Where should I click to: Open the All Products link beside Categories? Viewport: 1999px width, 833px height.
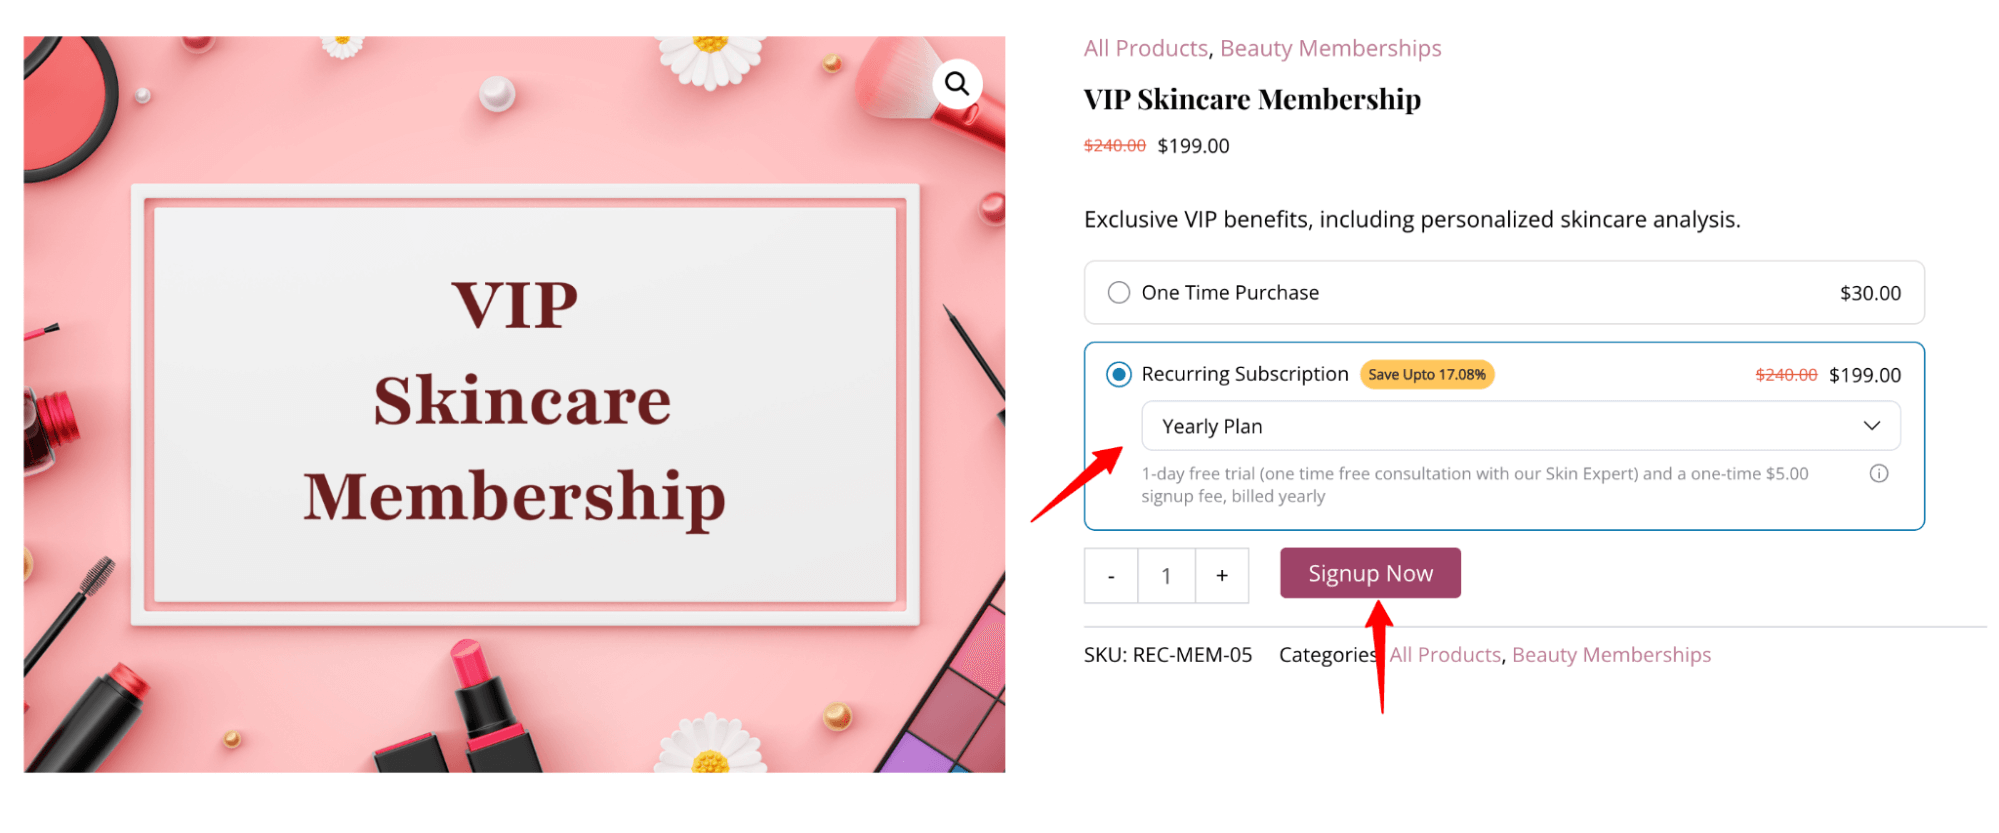[1444, 654]
